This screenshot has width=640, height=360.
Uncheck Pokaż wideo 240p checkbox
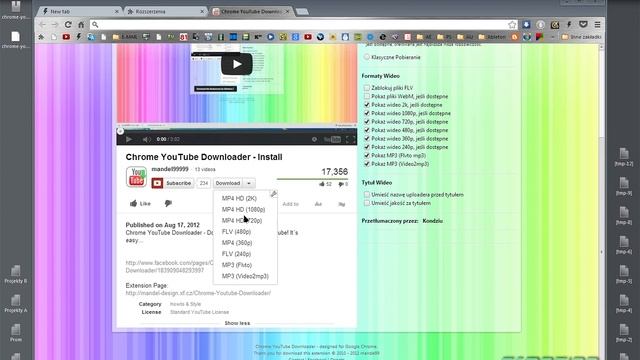(x=367, y=147)
